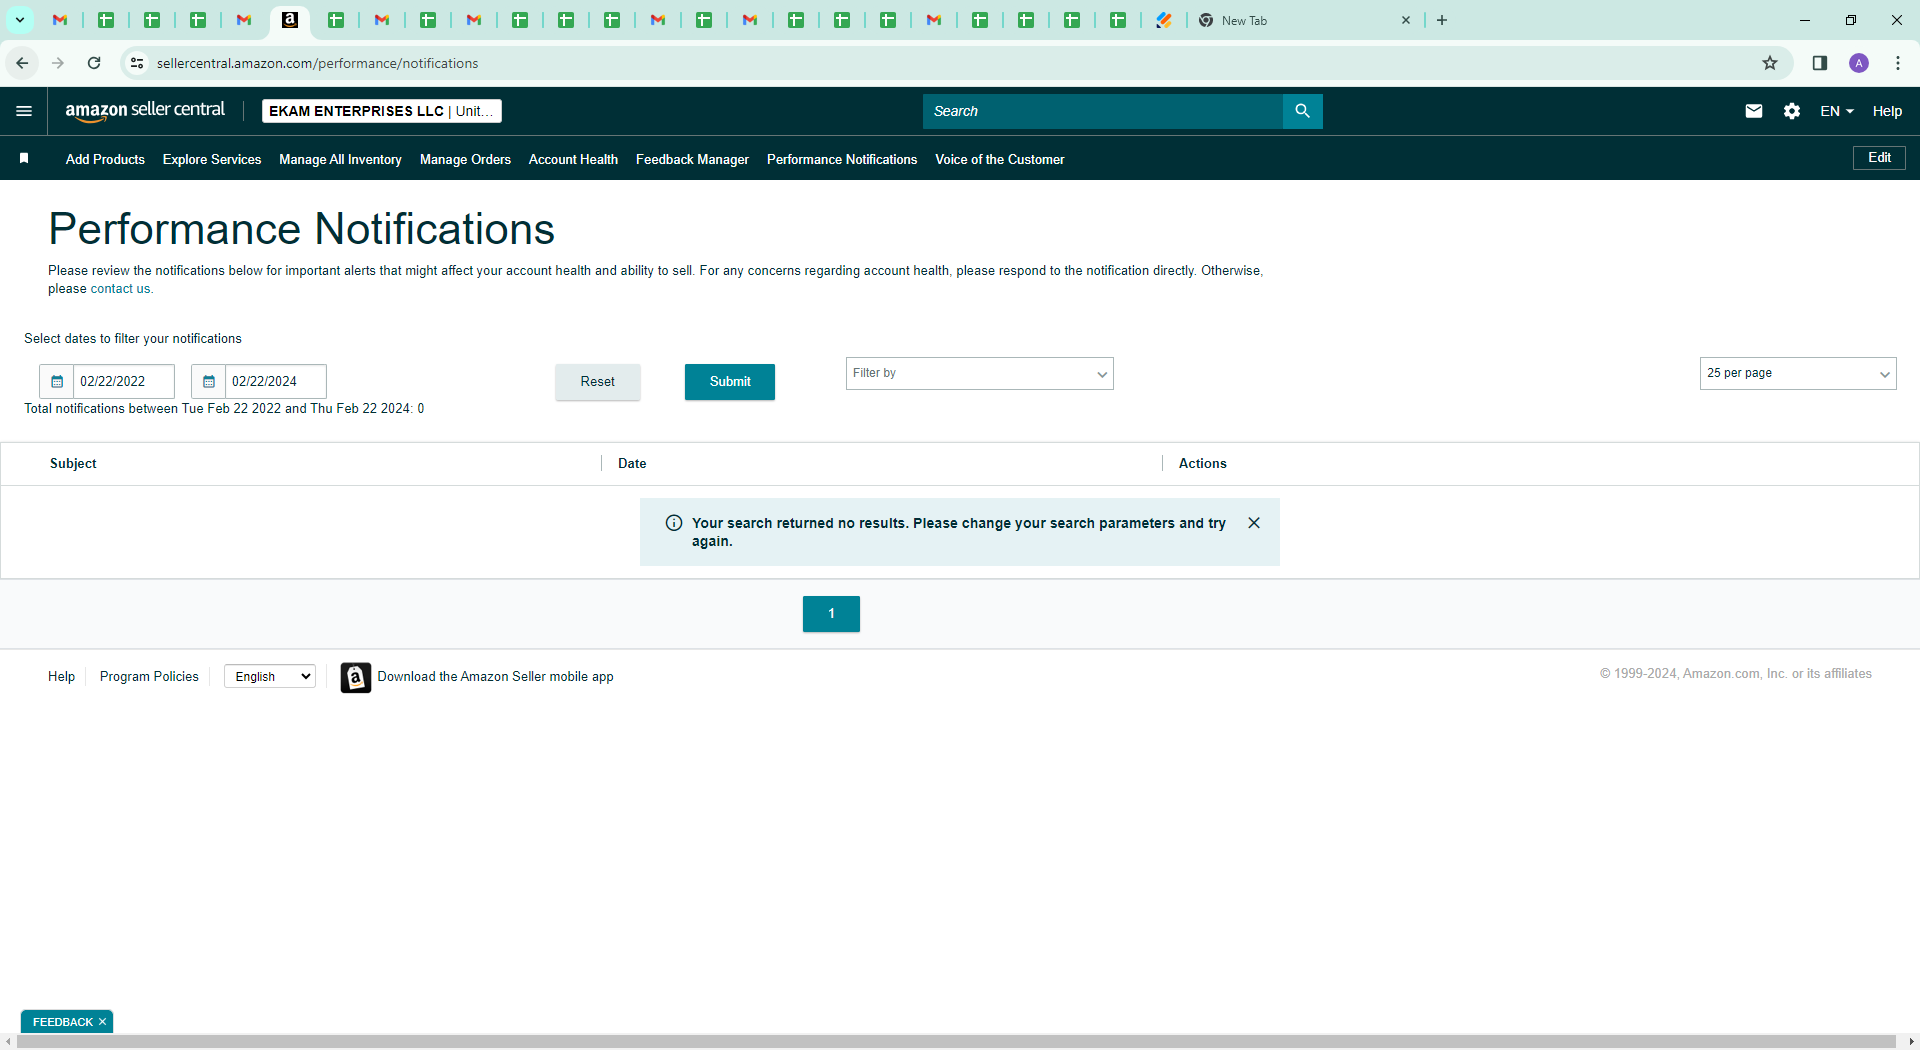The height and width of the screenshot is (1050, 1920).
Task: Click the footer Help link
Action: coord(61,677)
